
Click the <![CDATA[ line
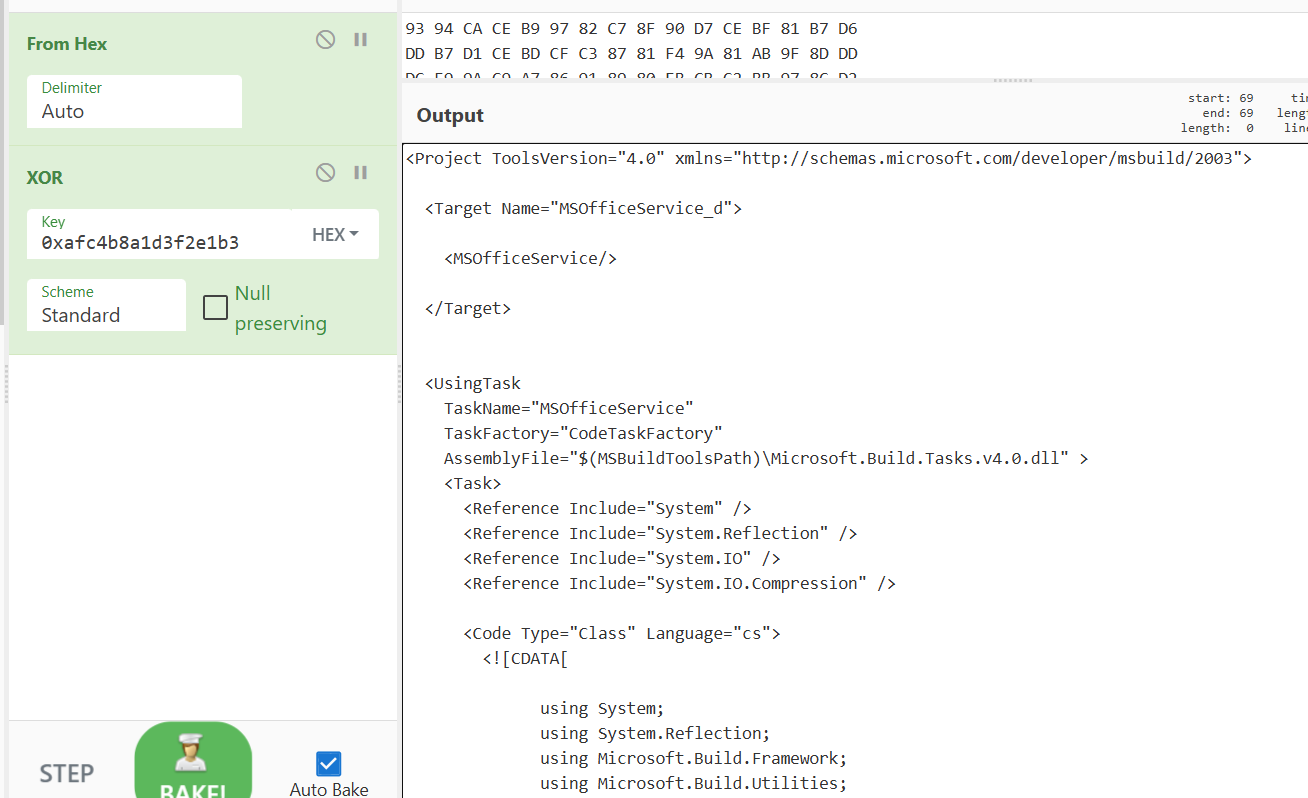526,659
